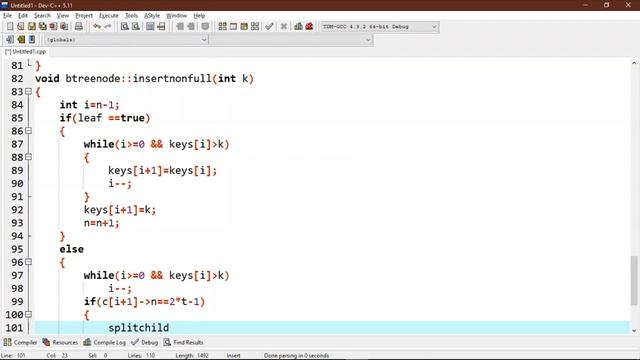Collapse the code fold at line 83

click(28, 92)
